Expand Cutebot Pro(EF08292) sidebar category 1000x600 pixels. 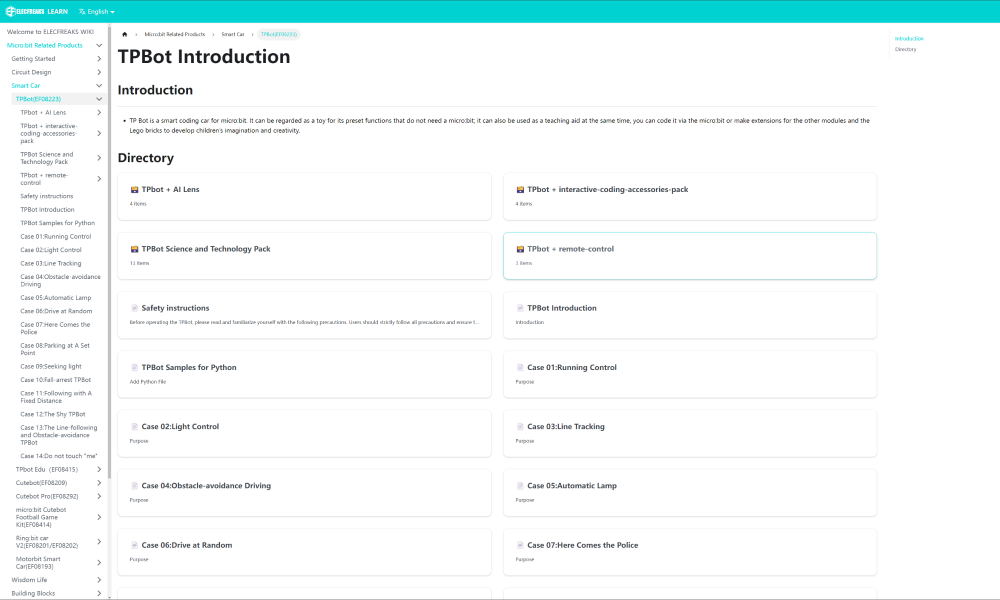tap(99, 496)
